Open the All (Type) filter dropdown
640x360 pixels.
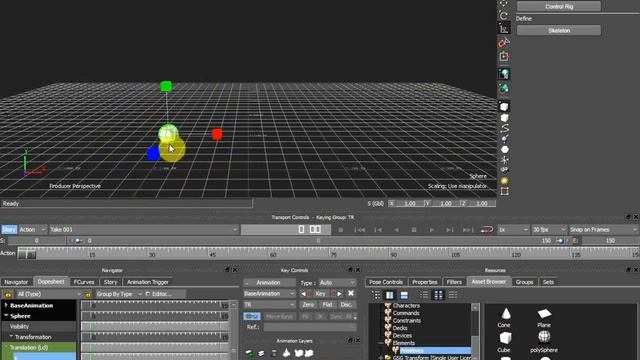pyautogui.click(x=48, y=294)
